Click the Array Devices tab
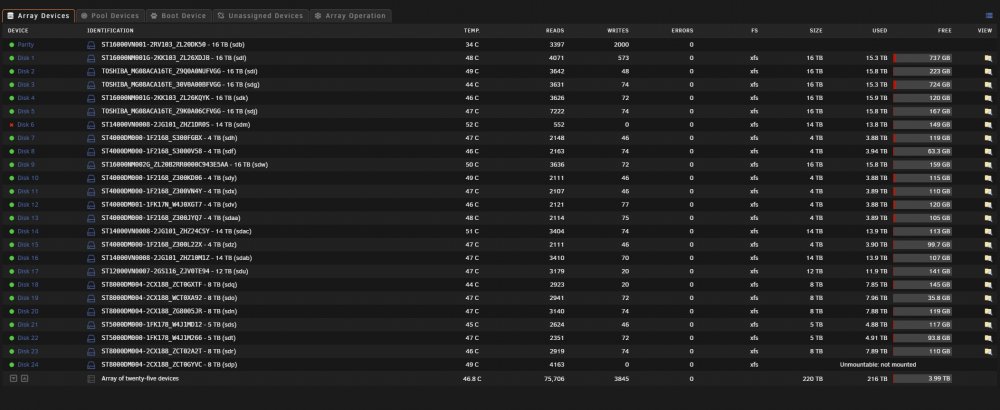 (x=38, y=16)
